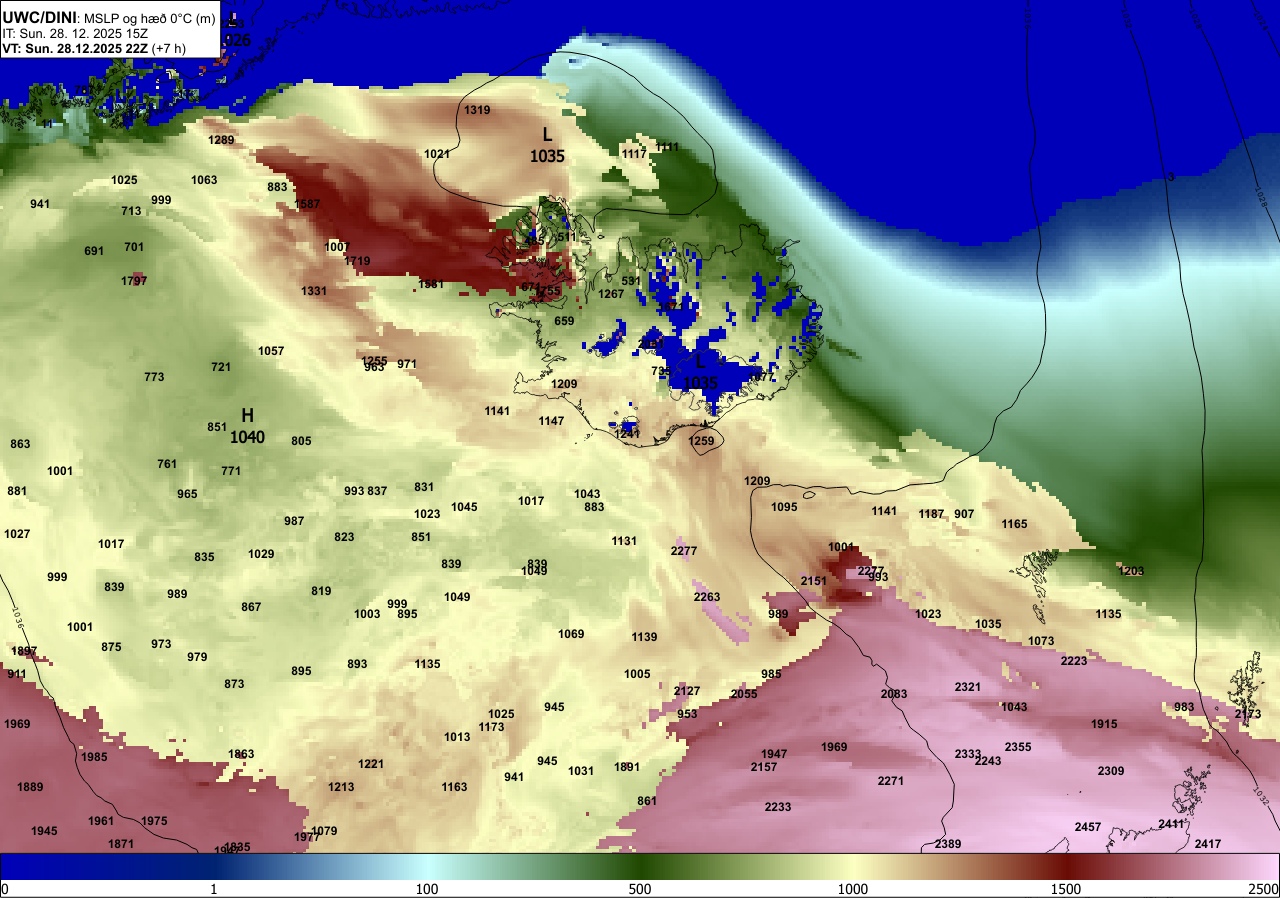This screenshot has width=1280, height=898.
Task: Click the height value 1289
Action: (221, 140)
